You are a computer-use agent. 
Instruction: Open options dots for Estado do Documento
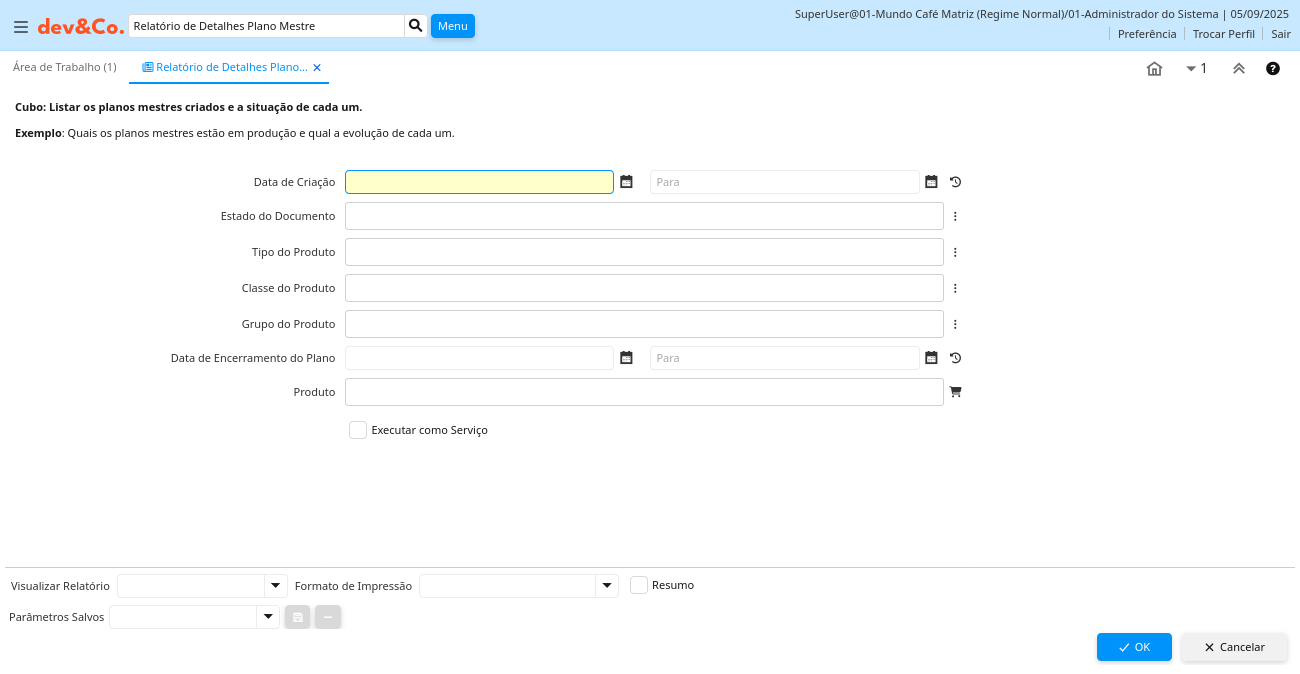point(955,216)
